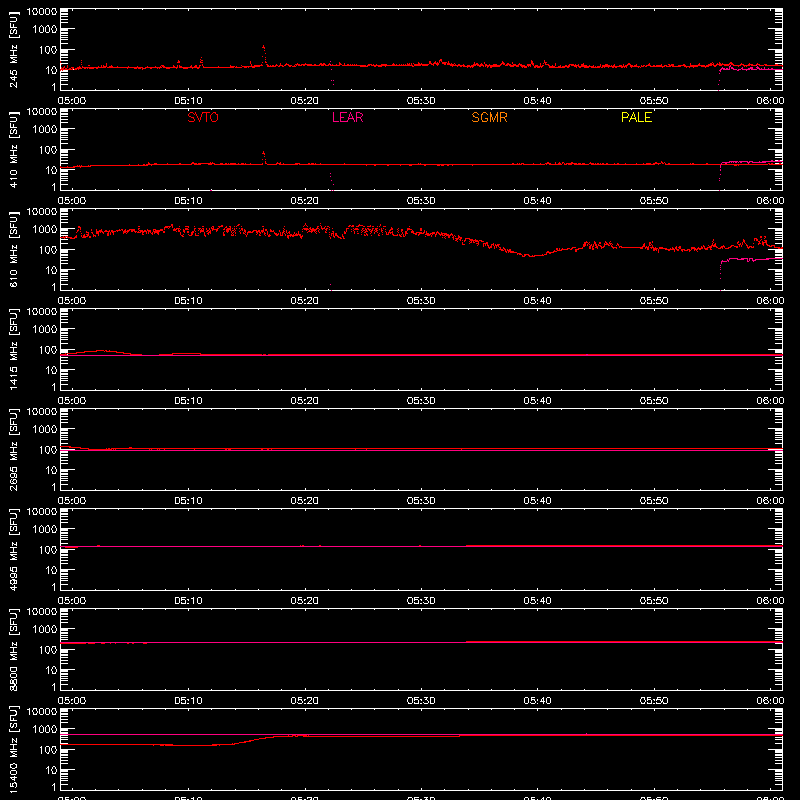Click the 05:50 time label under 610 MHz panel
This screenshot has width=800, height=800.
[654, 301]
